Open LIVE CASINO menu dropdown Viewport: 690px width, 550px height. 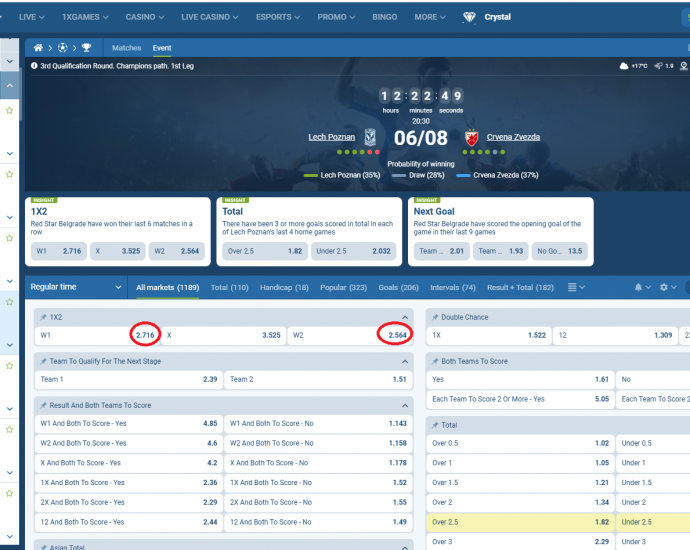[x=210, y=17]
